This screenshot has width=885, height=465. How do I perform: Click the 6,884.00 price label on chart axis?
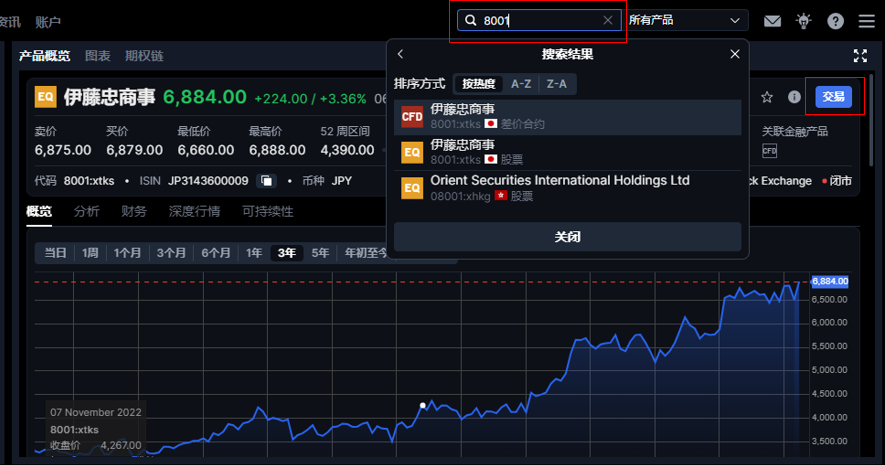click(830, 281)
